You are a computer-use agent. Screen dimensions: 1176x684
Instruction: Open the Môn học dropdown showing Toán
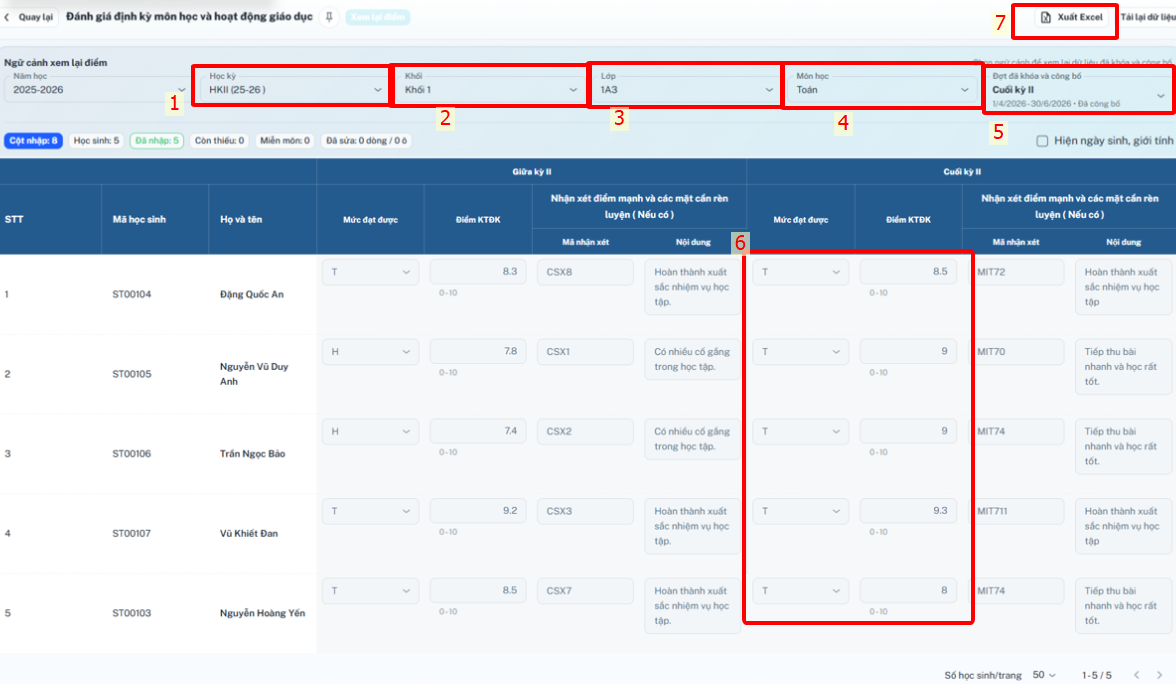coord(881,87)
